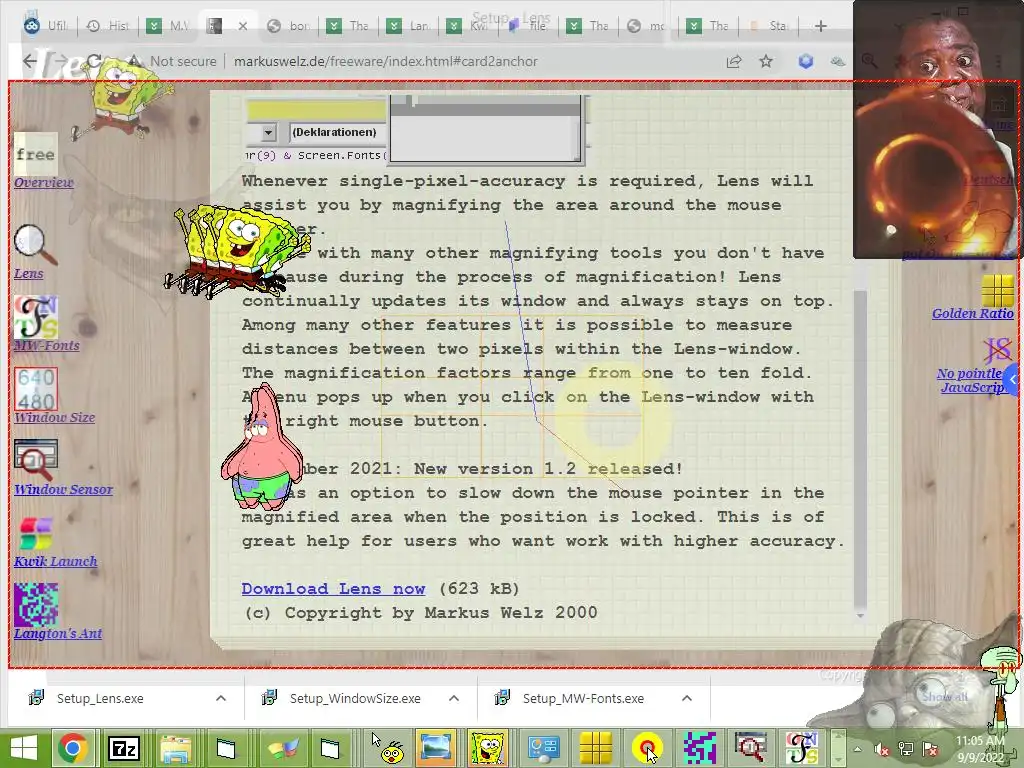1024x768 pixels.
Task: Open the Window Sensor sidebar icon
Action: [36, 461]
